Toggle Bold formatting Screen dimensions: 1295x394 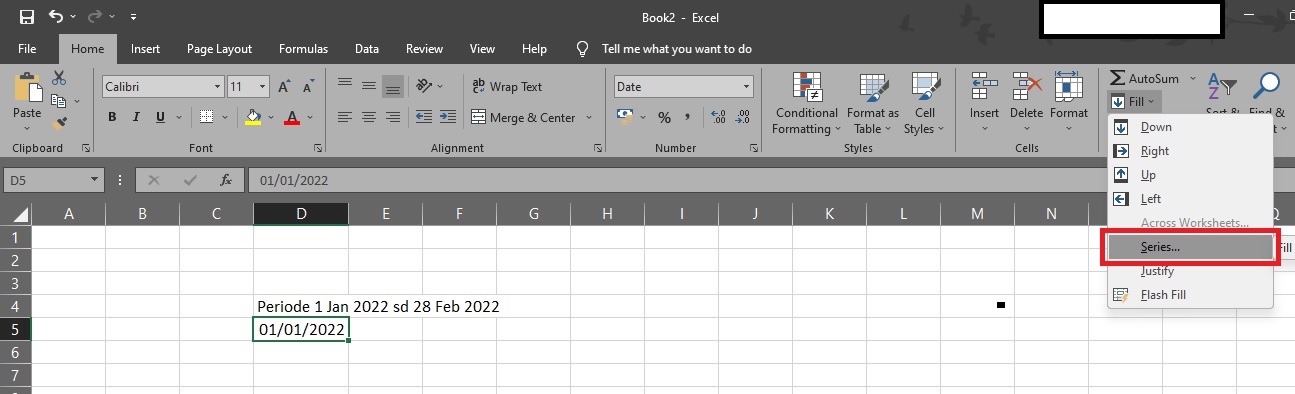[x=113, y=118]
